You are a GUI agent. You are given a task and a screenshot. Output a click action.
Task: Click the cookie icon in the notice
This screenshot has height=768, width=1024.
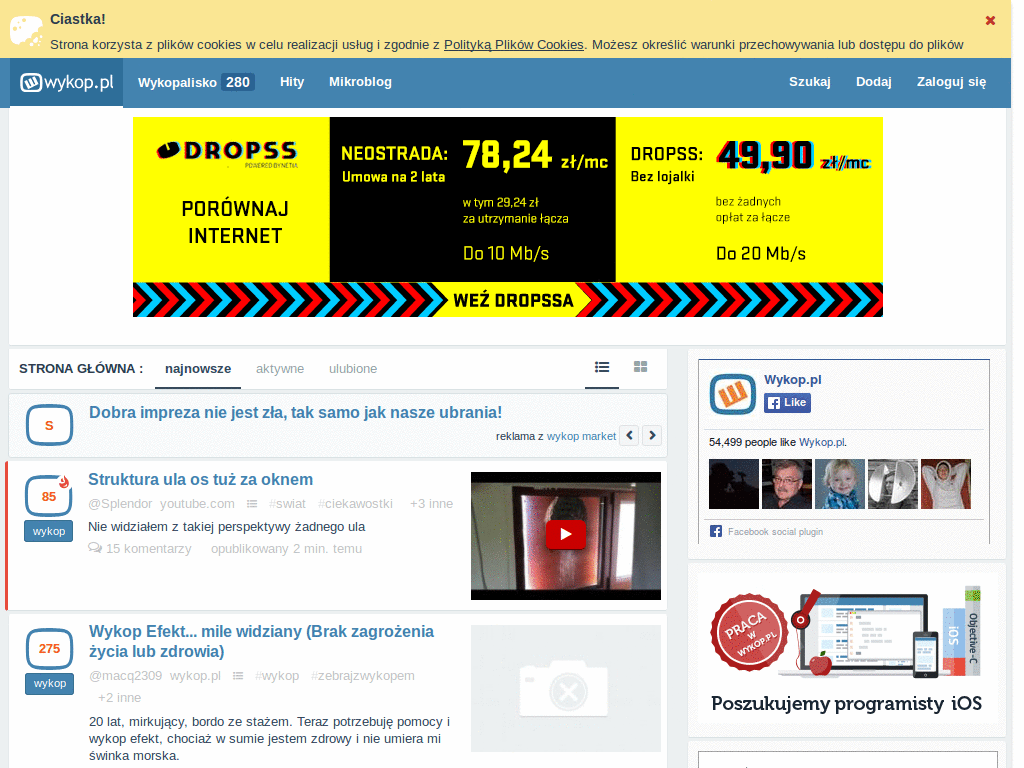[27, 31]
